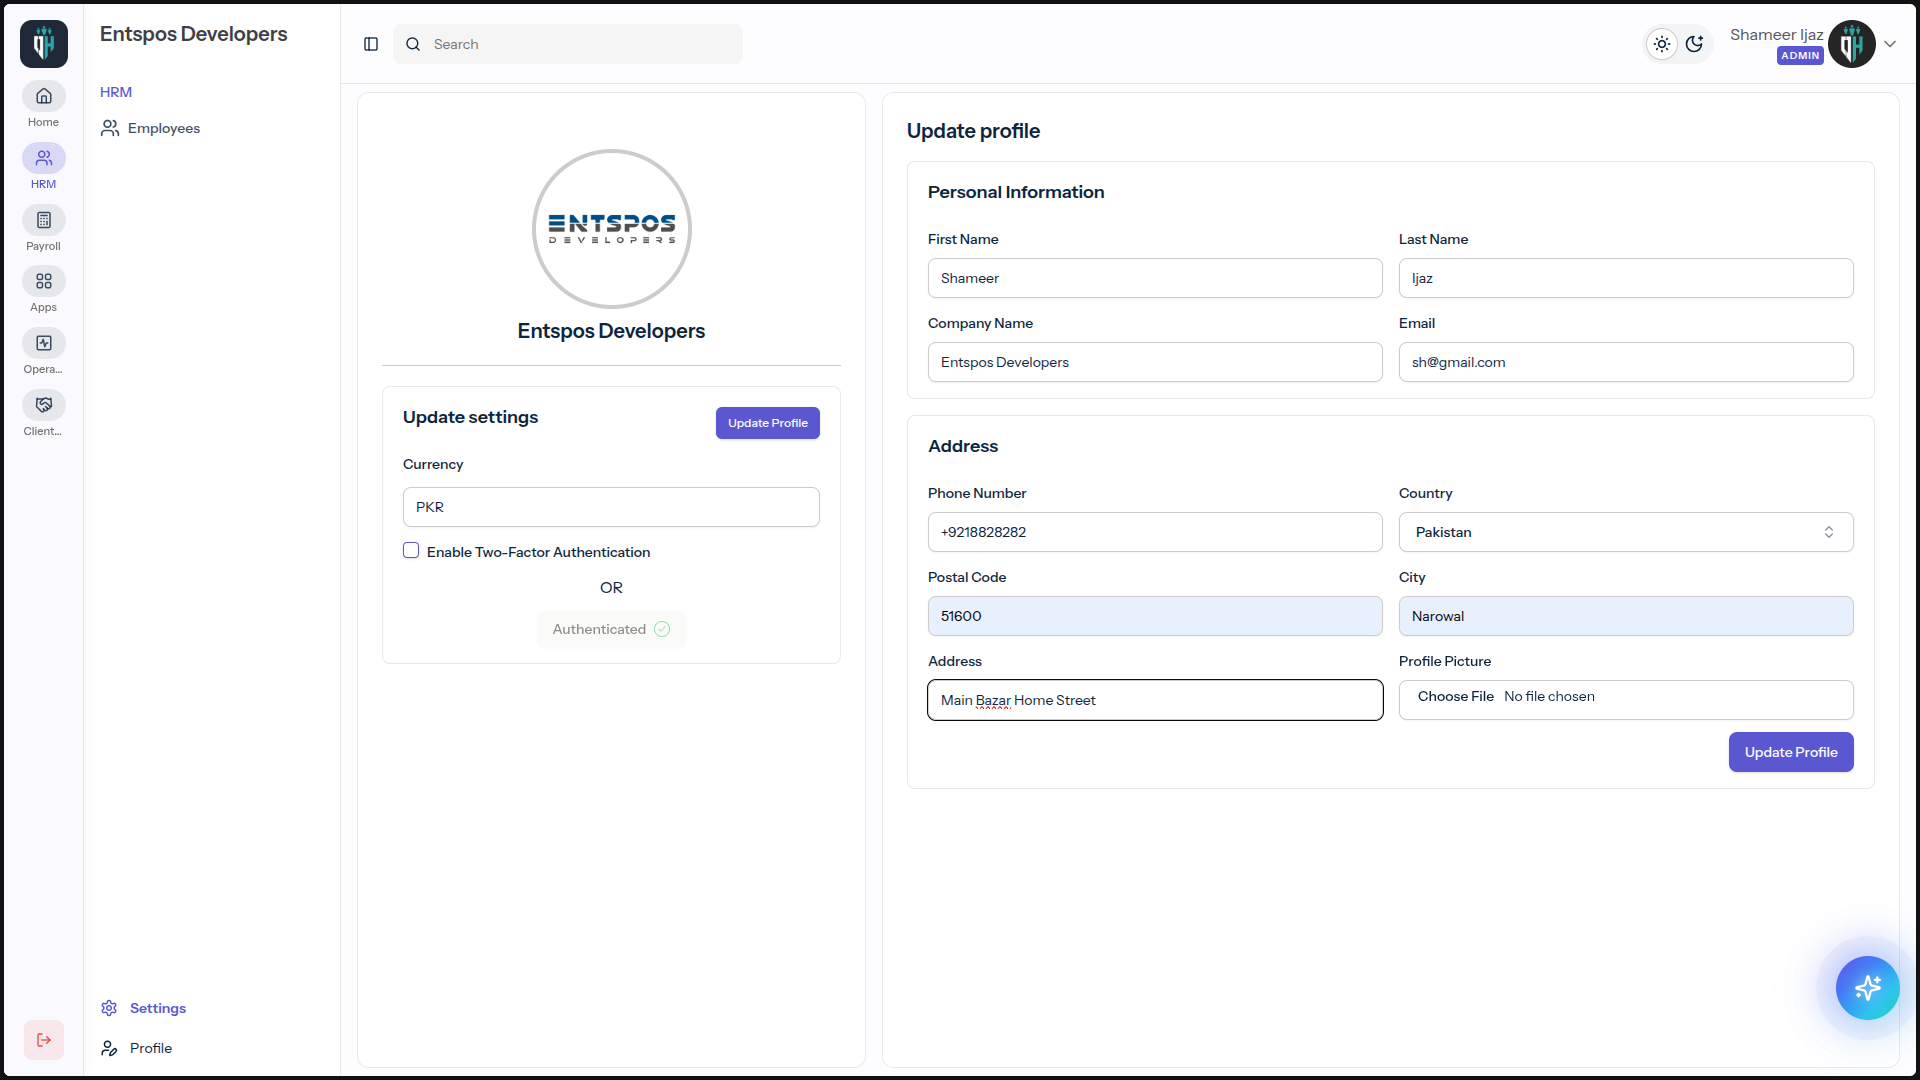Open the Apps sidebar icon

[x=44, y=282]
